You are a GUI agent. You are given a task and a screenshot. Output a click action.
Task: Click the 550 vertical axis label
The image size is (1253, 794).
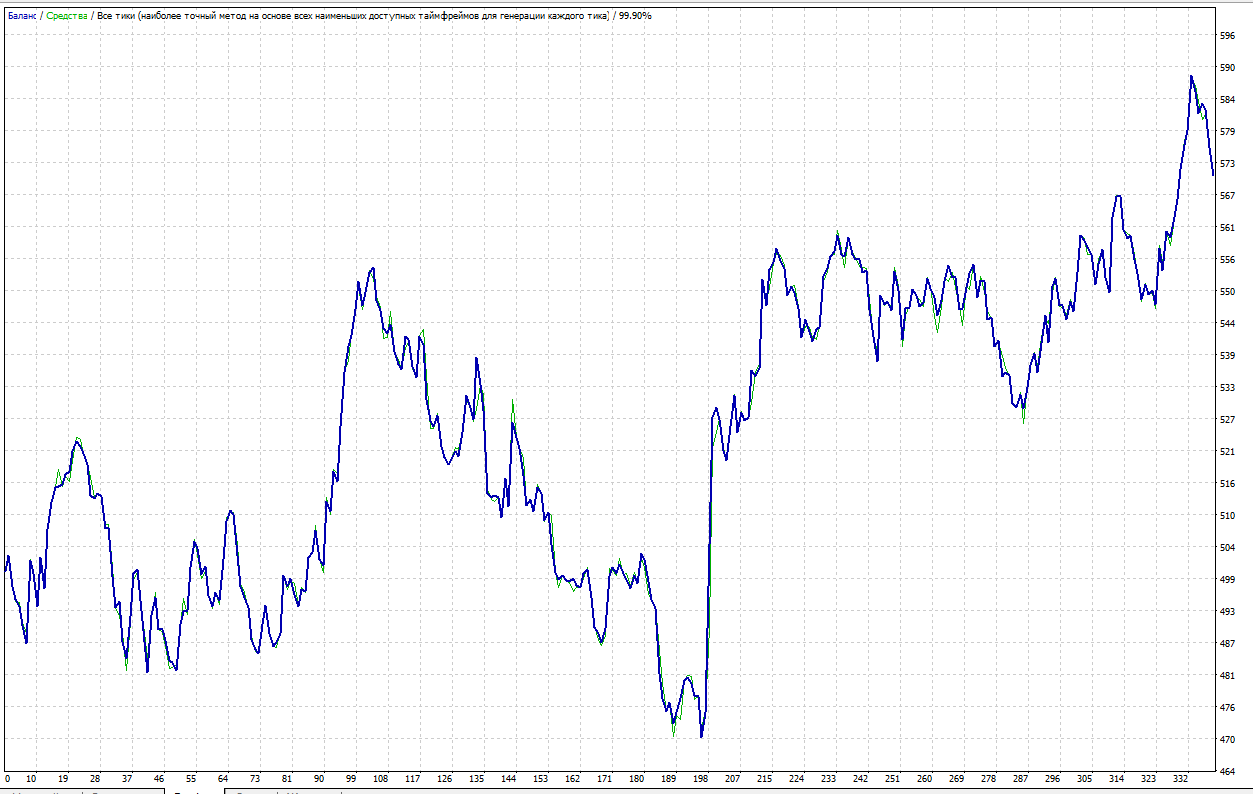(x=1228, y=292)
